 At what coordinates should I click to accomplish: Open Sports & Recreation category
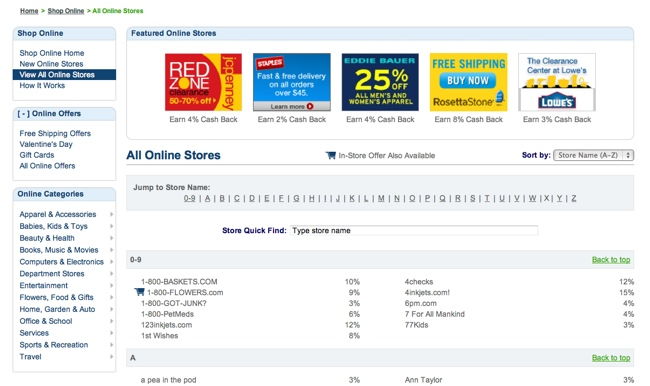[53, 345]
